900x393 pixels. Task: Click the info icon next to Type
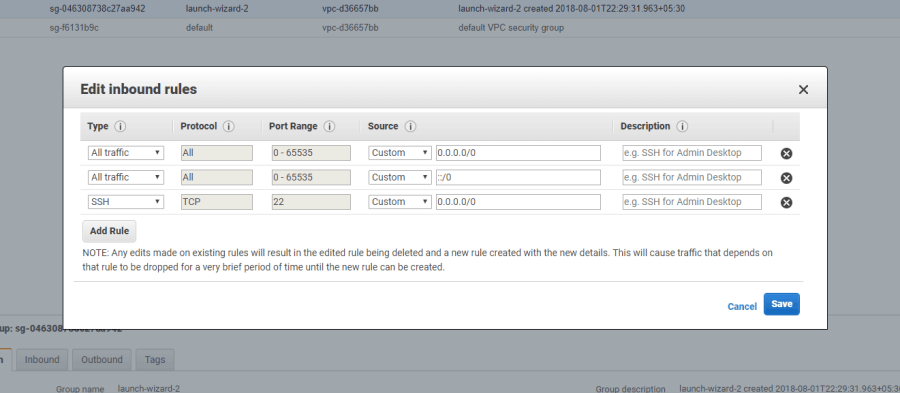120,126
